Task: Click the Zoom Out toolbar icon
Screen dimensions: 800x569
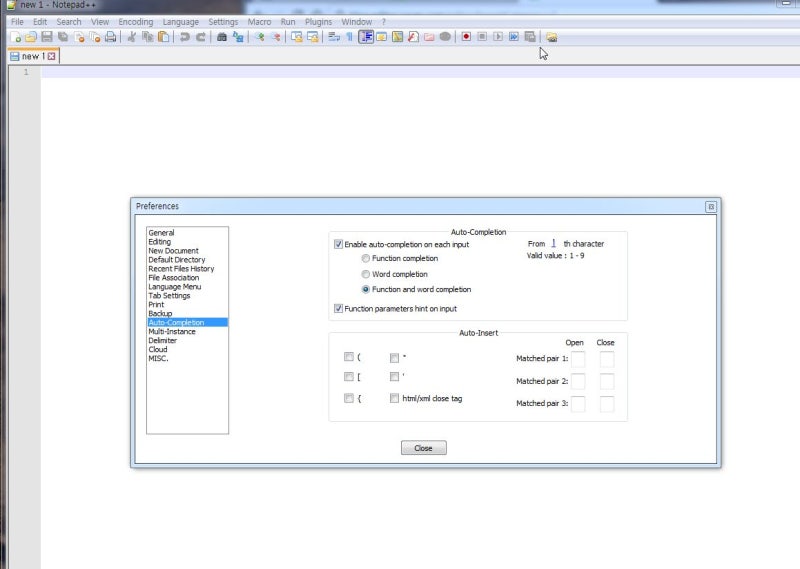Action: click(276, 37)
